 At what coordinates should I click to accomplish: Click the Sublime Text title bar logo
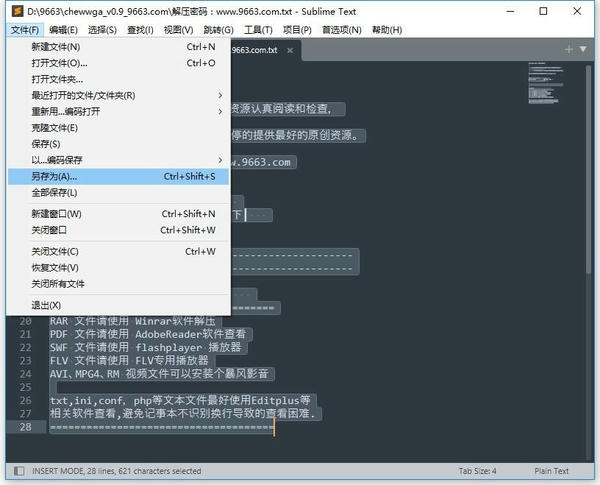[x=17, y=11]
